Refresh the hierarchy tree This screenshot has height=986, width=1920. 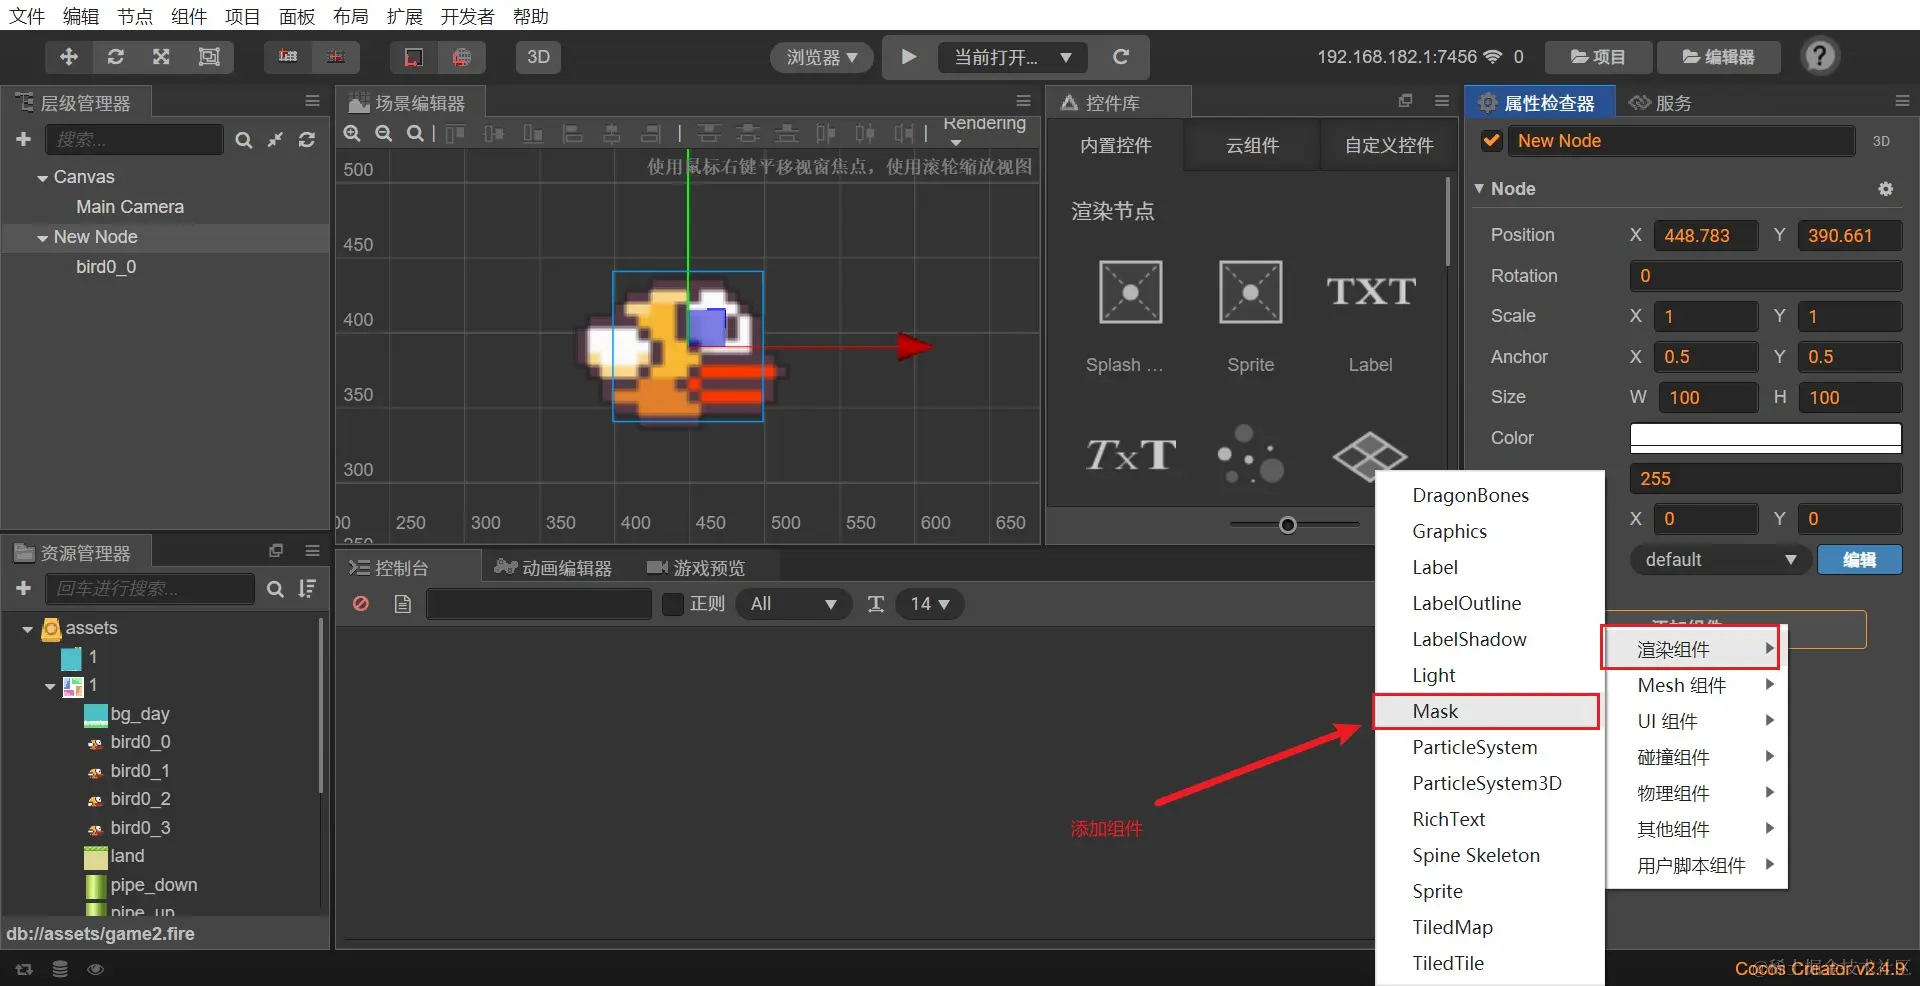coord(307,140)
